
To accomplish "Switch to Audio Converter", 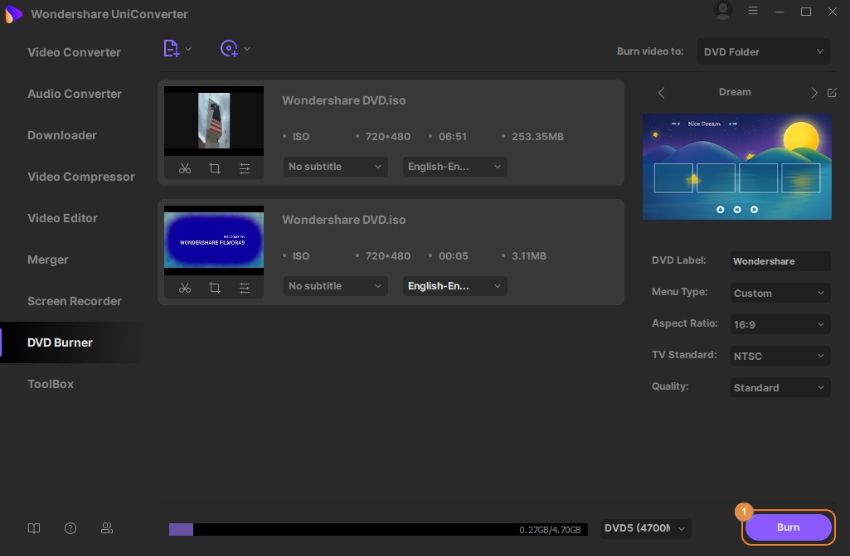I will 75,94.
